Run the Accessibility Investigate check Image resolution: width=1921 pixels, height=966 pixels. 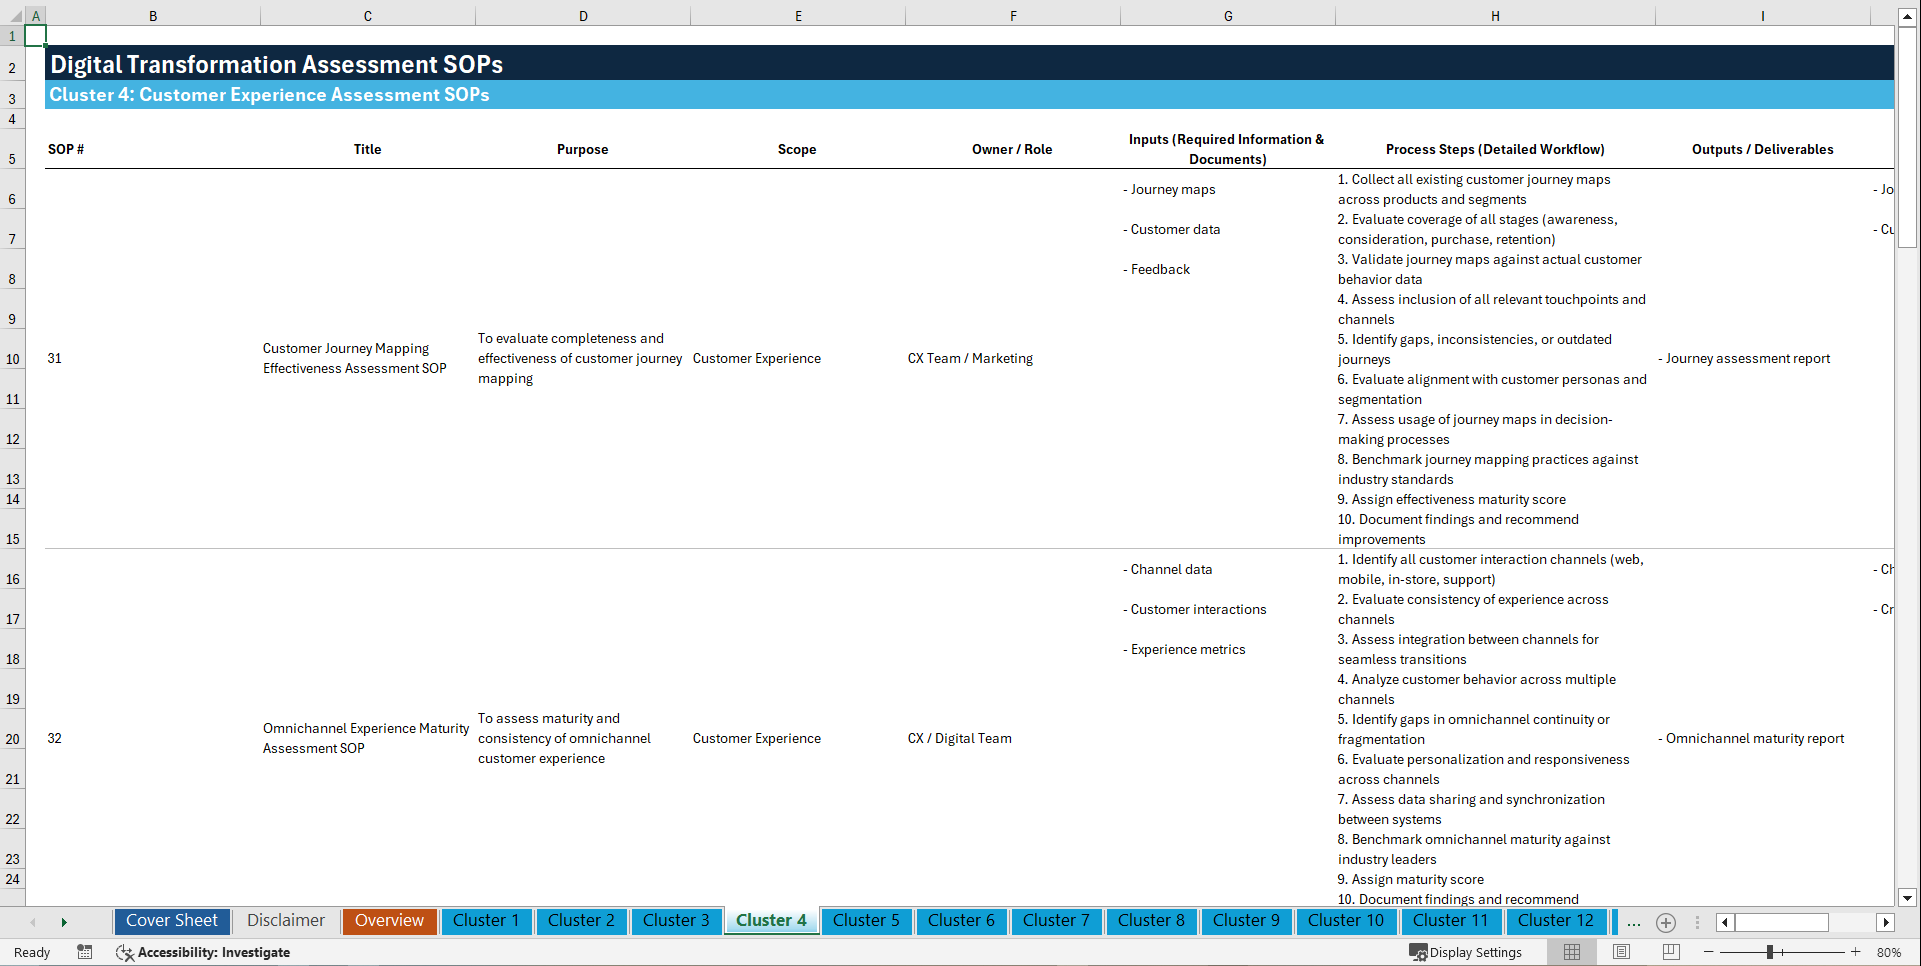point(204,953)
